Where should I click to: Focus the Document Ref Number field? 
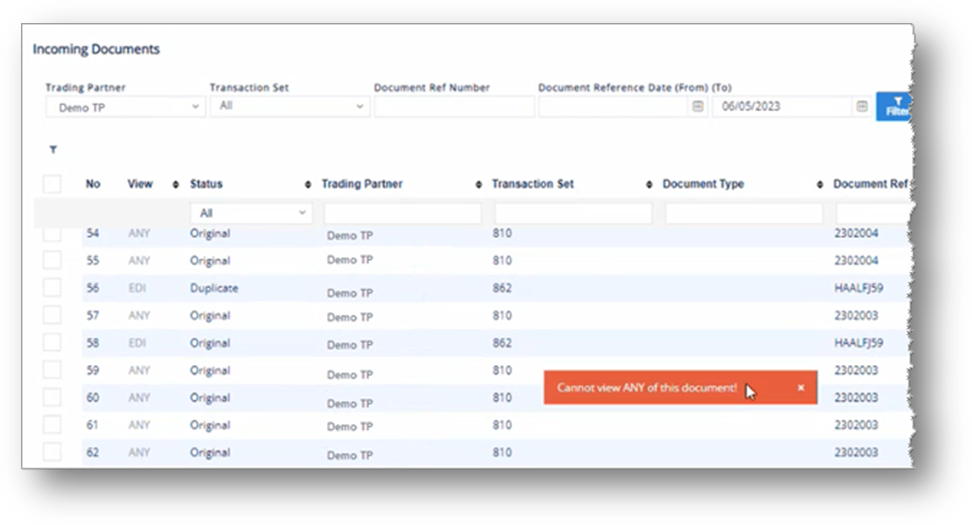454,107
